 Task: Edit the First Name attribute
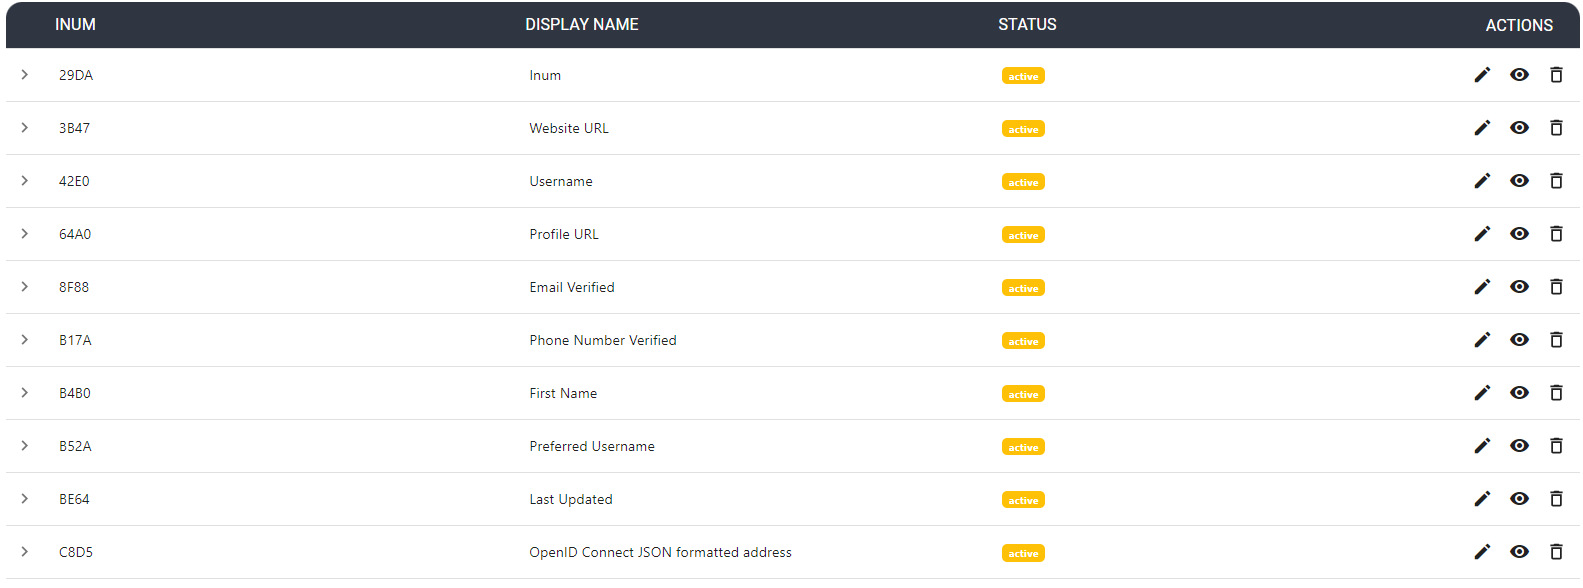(1482, 393)
